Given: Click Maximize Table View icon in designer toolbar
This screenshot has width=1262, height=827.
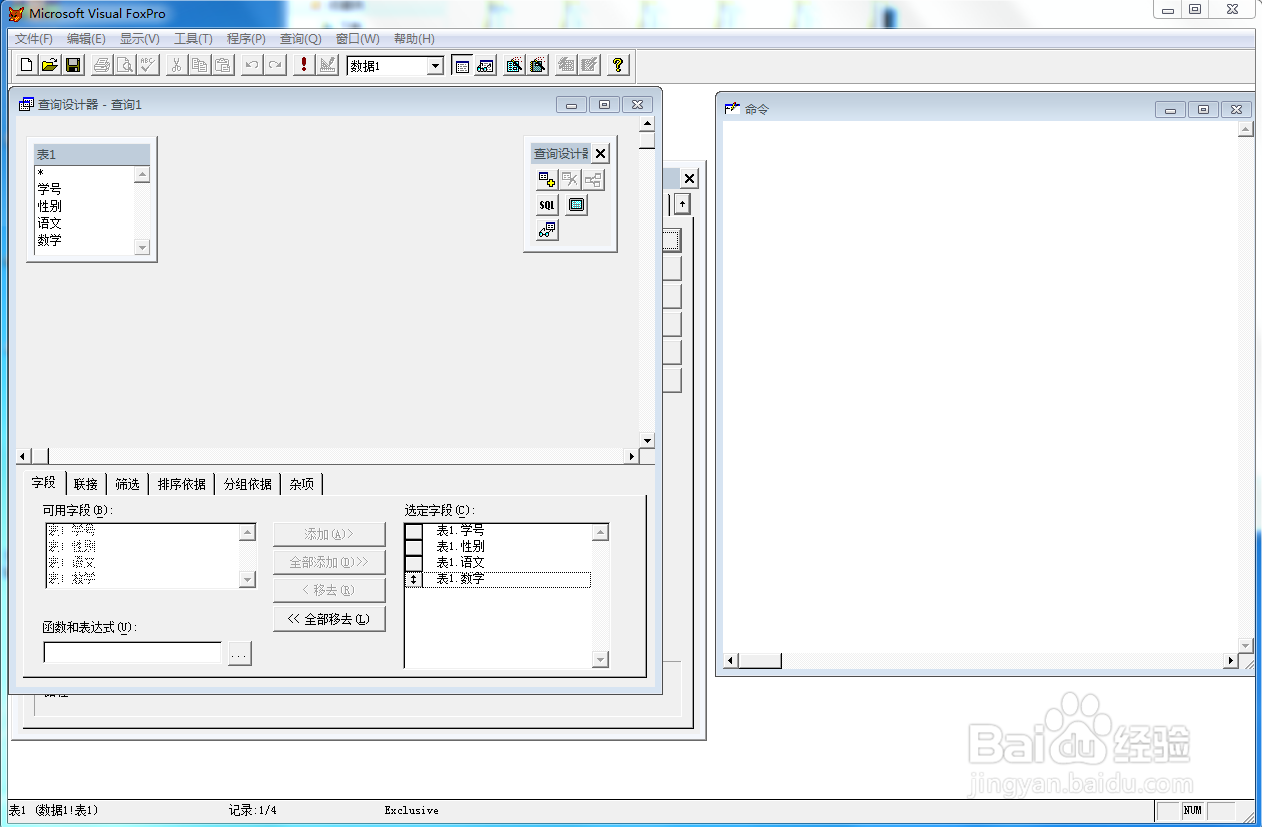Looking at the screenshot, I should [x=577, y=205].
